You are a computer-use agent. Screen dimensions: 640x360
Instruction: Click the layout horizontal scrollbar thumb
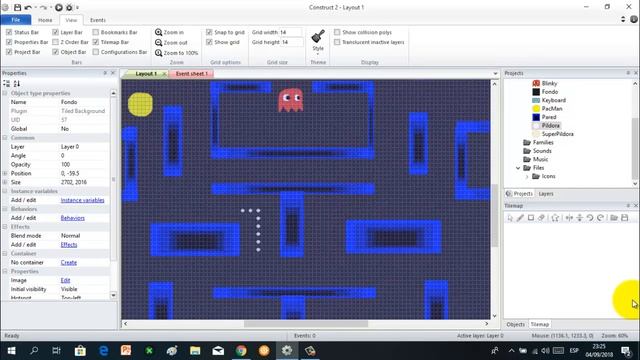click(306, 324)
